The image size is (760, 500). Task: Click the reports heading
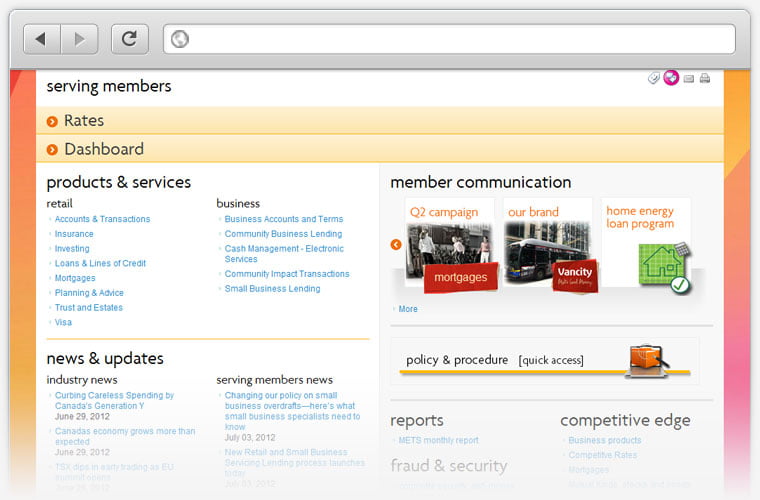(x=417, y=422)
